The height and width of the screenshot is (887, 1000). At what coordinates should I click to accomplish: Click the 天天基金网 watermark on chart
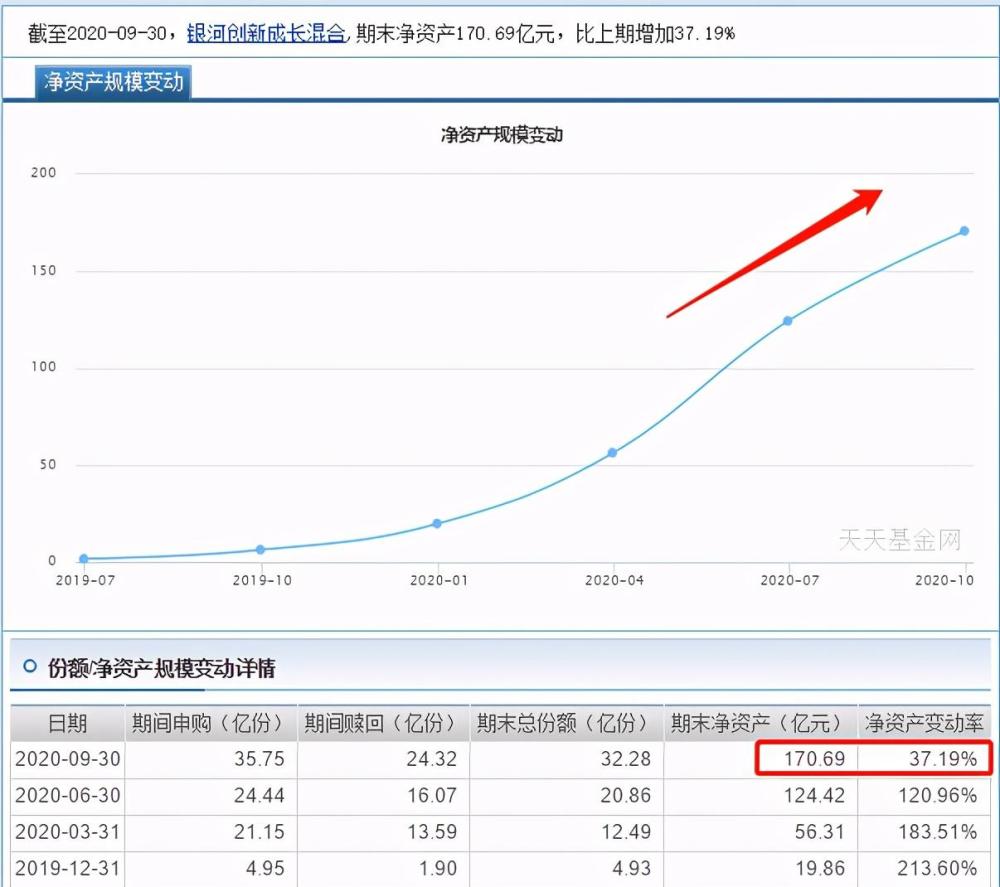(899, 540)
